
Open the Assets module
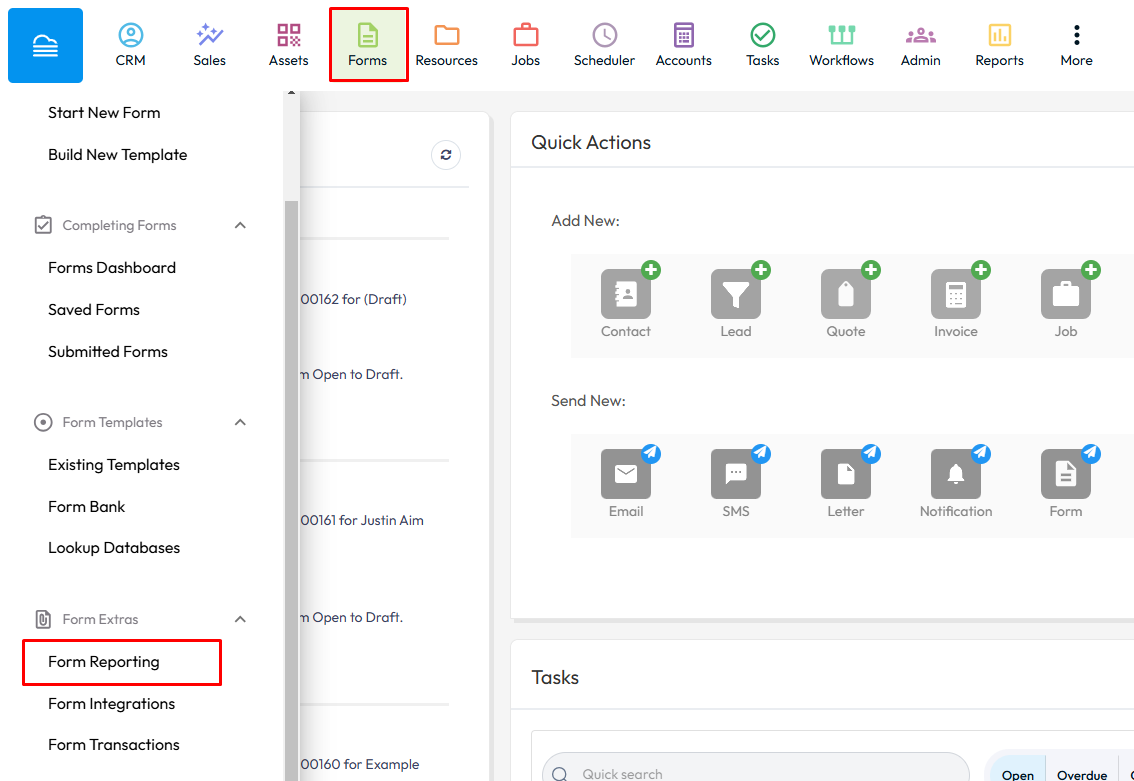pyautogui.click(x=289, y=46)
